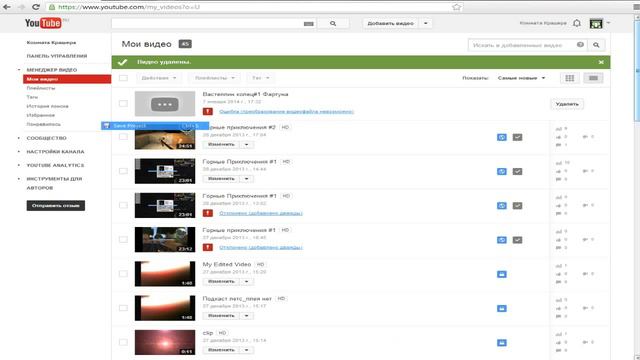Click the gray monetization icon for Горные приключения #2
The width and height of the screenshot is (640, 360).
pyautogui.click(x=517, y=137)
